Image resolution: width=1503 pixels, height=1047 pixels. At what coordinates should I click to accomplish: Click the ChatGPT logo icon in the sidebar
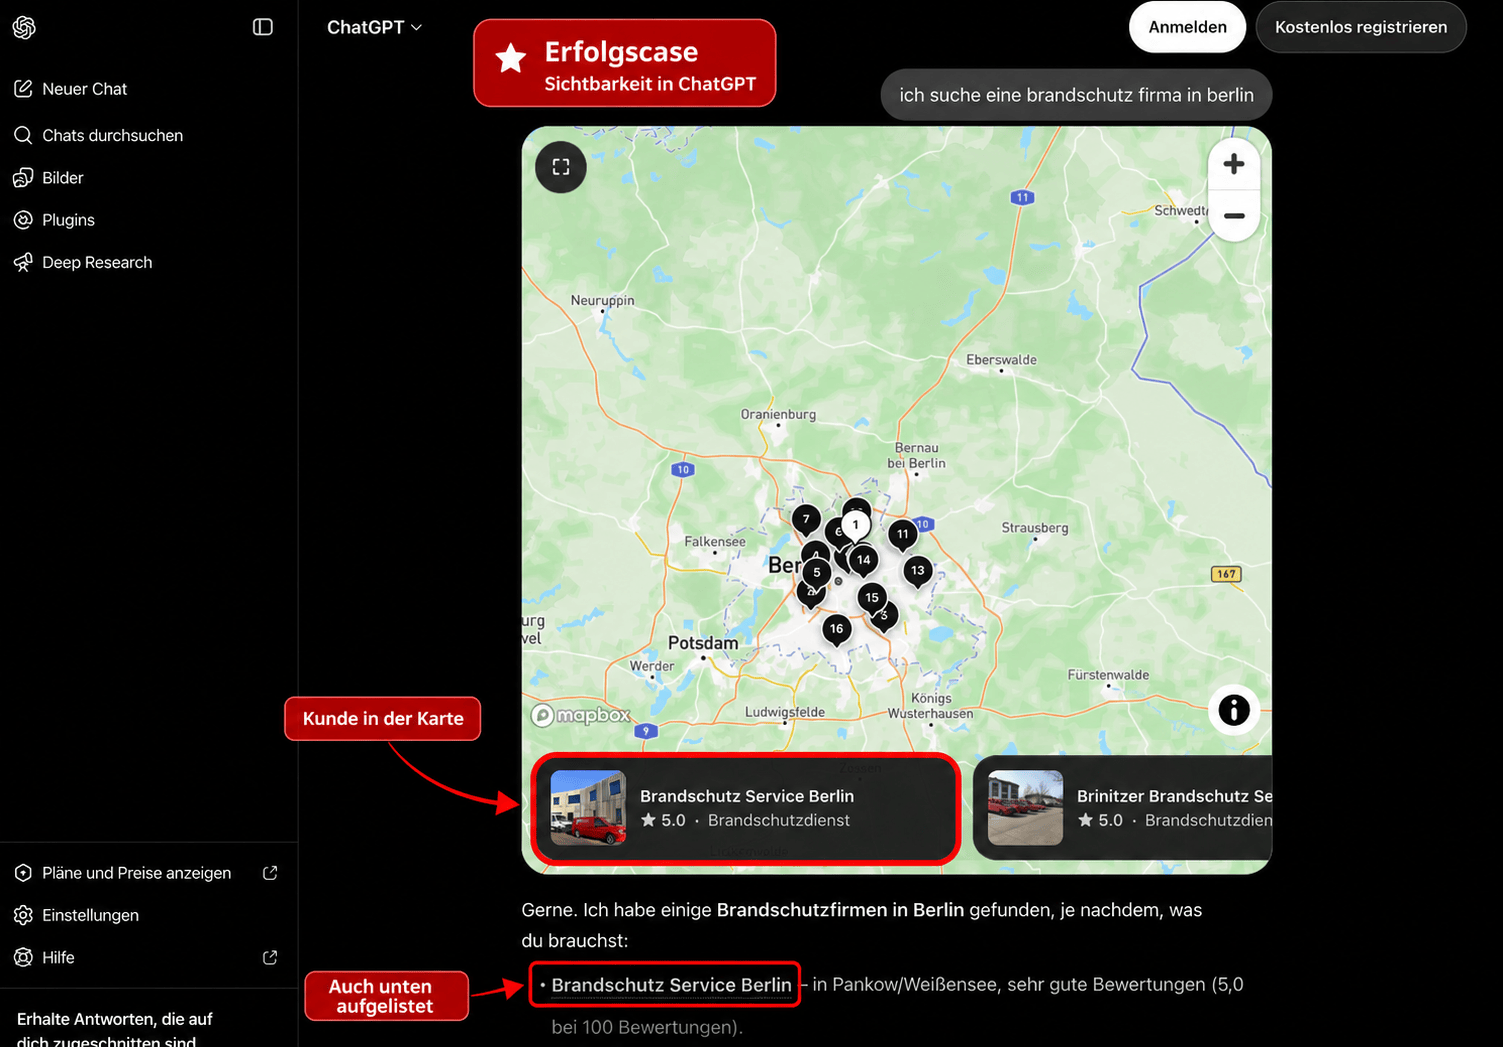[x=24, y=27]
